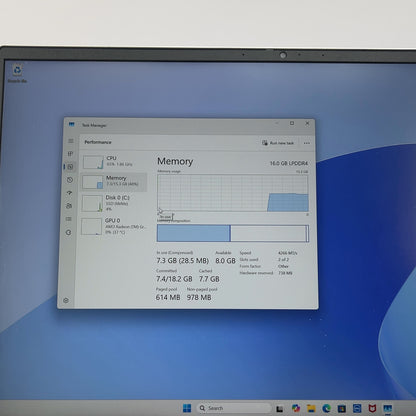Screen dimensions: 416x416
Task: Open the Recycle Bin desktop icon
Action: (17, 73)
